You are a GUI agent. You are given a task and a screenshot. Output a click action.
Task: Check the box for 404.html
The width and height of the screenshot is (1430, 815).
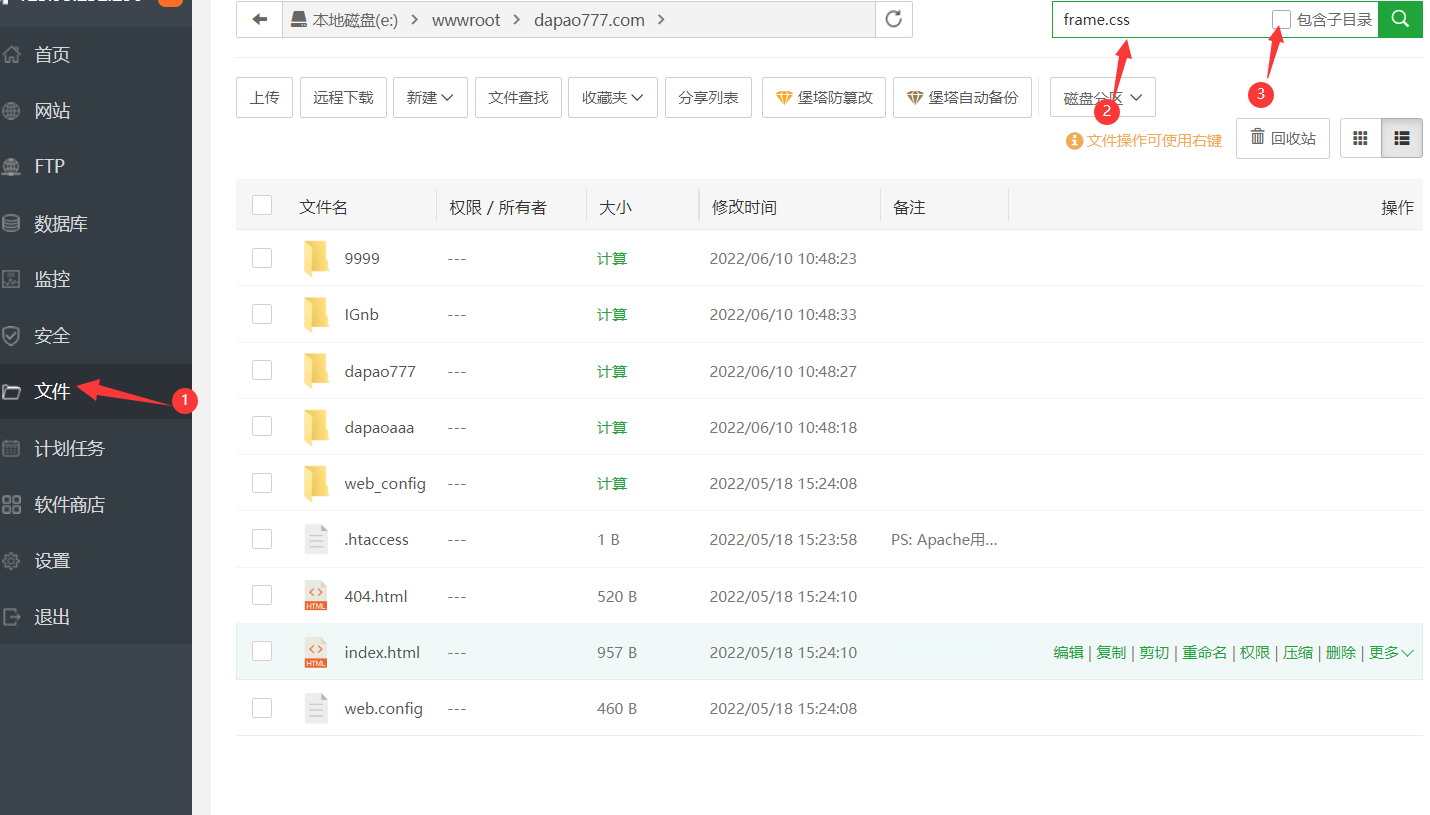[x=262, y=595]
